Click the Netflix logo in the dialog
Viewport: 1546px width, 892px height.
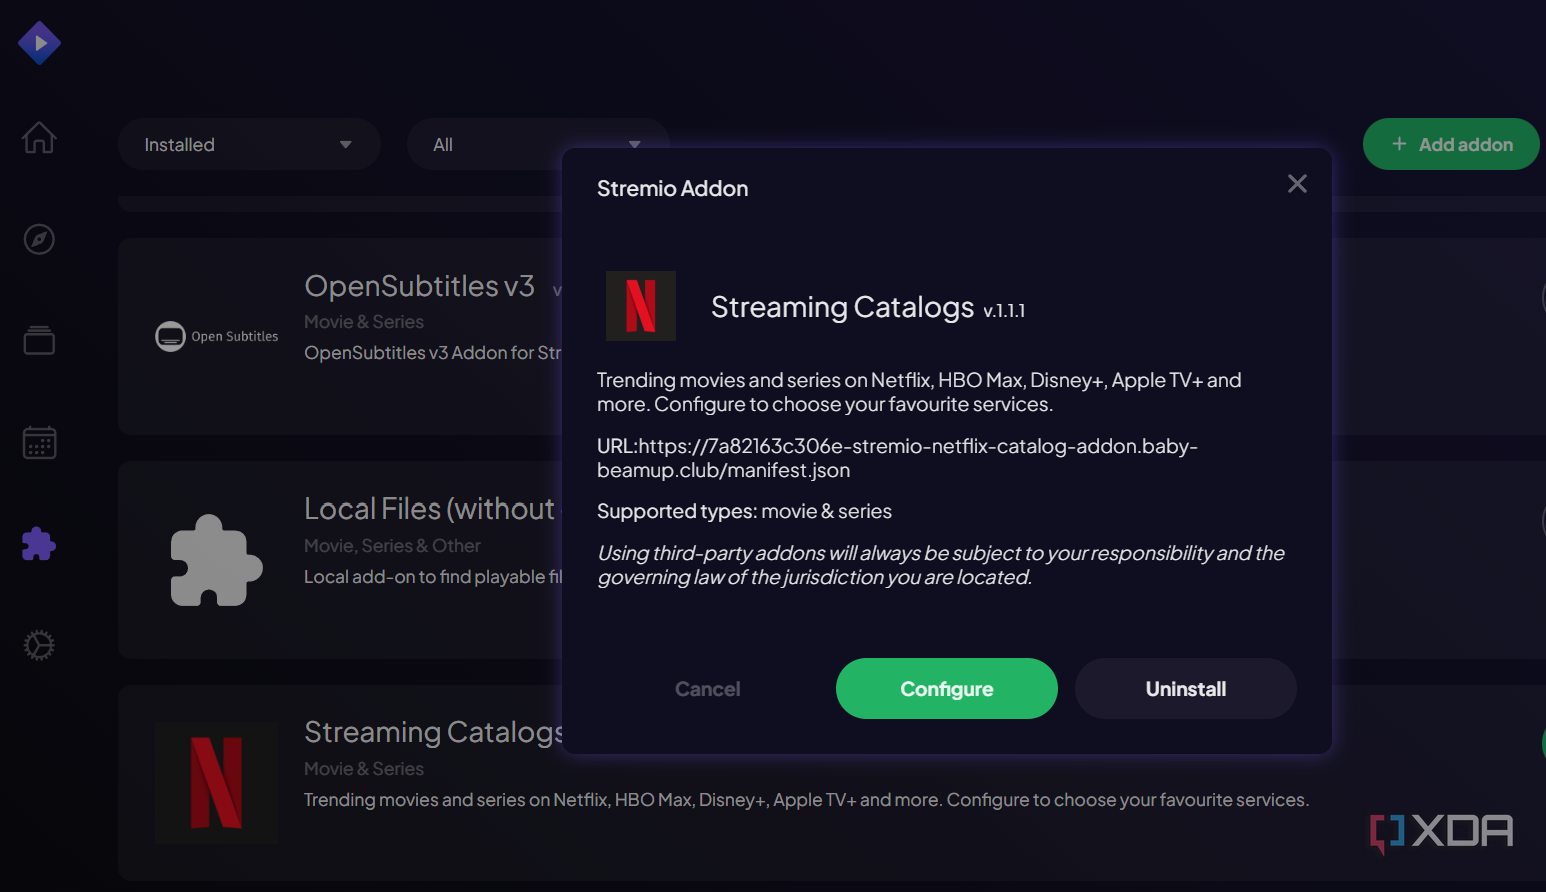click(641, 306)
